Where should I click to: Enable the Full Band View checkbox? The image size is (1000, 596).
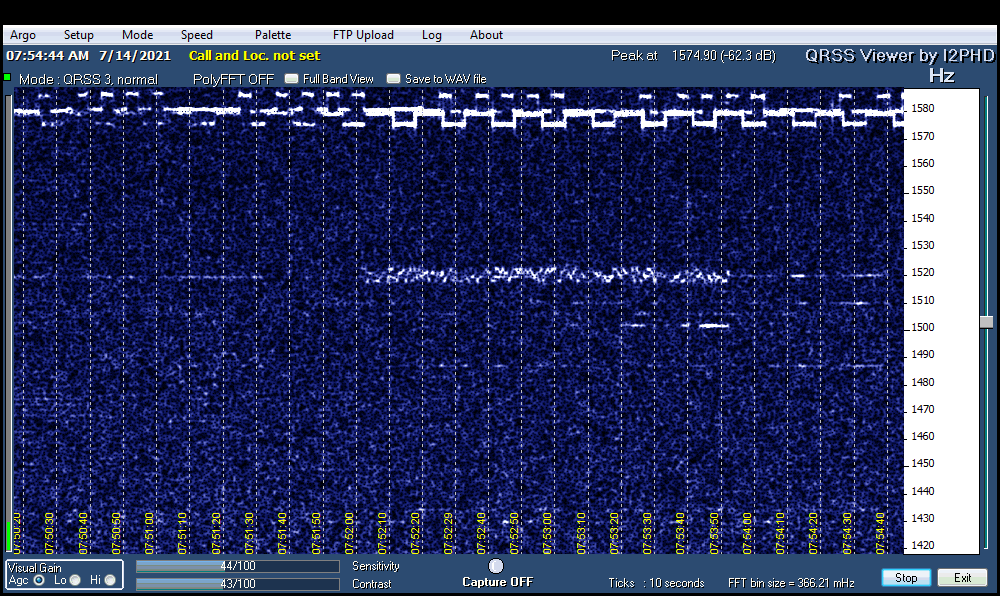[x=292, y=79]
